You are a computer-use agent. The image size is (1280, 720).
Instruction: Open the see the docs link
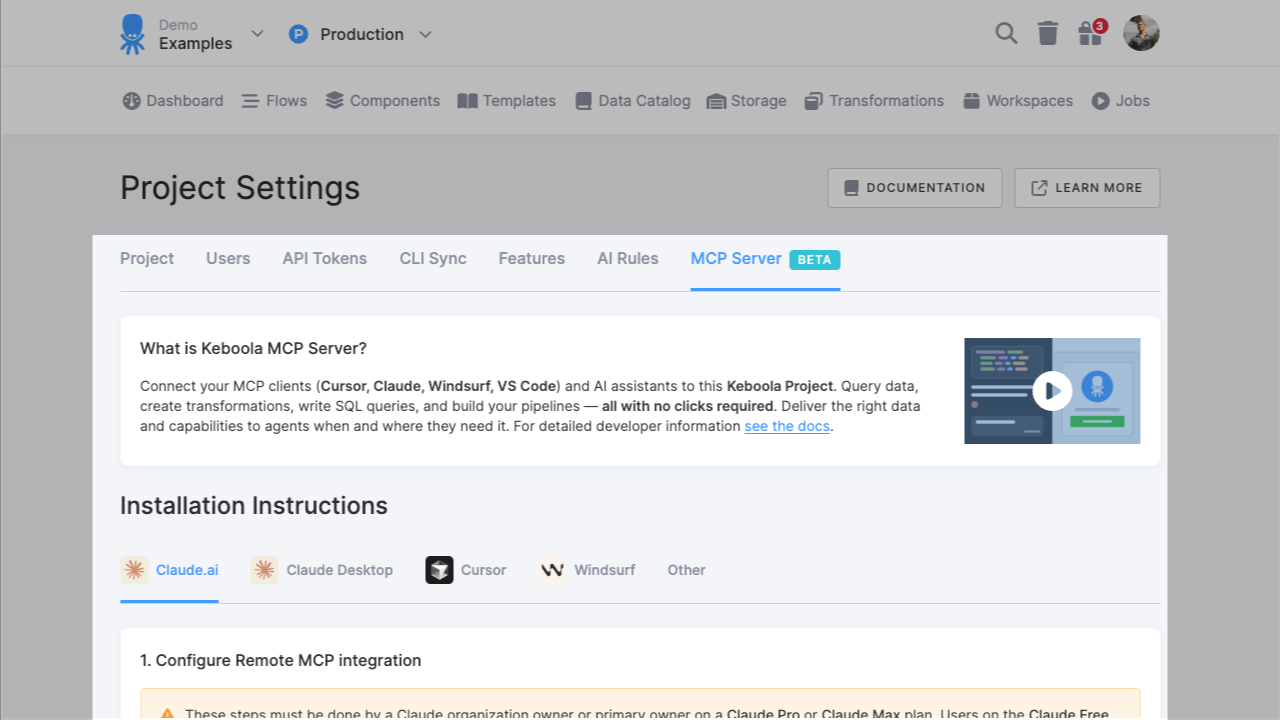pos(786,426)
